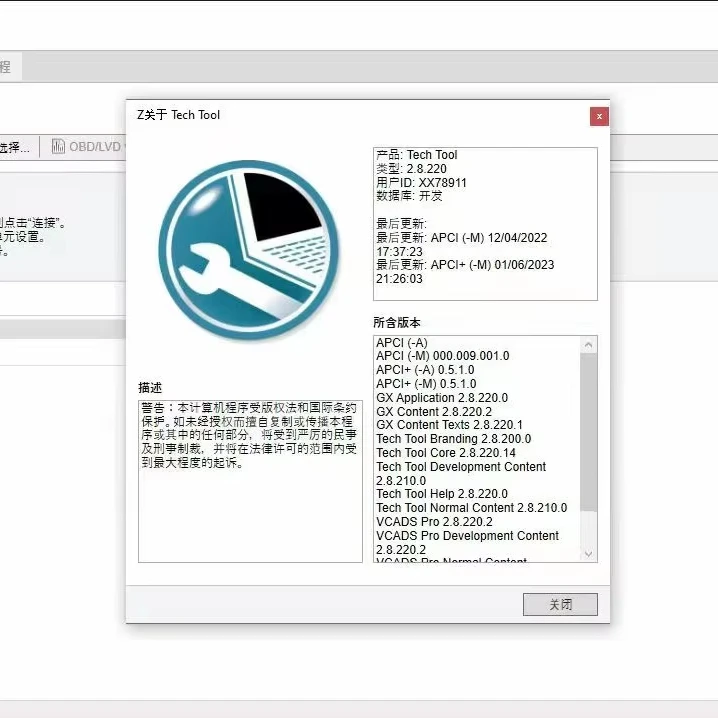This screenshot has width=718, height=718.
Task: Select 'APCI (-M) 000.009.001.0' line
Action: (442, 356)
